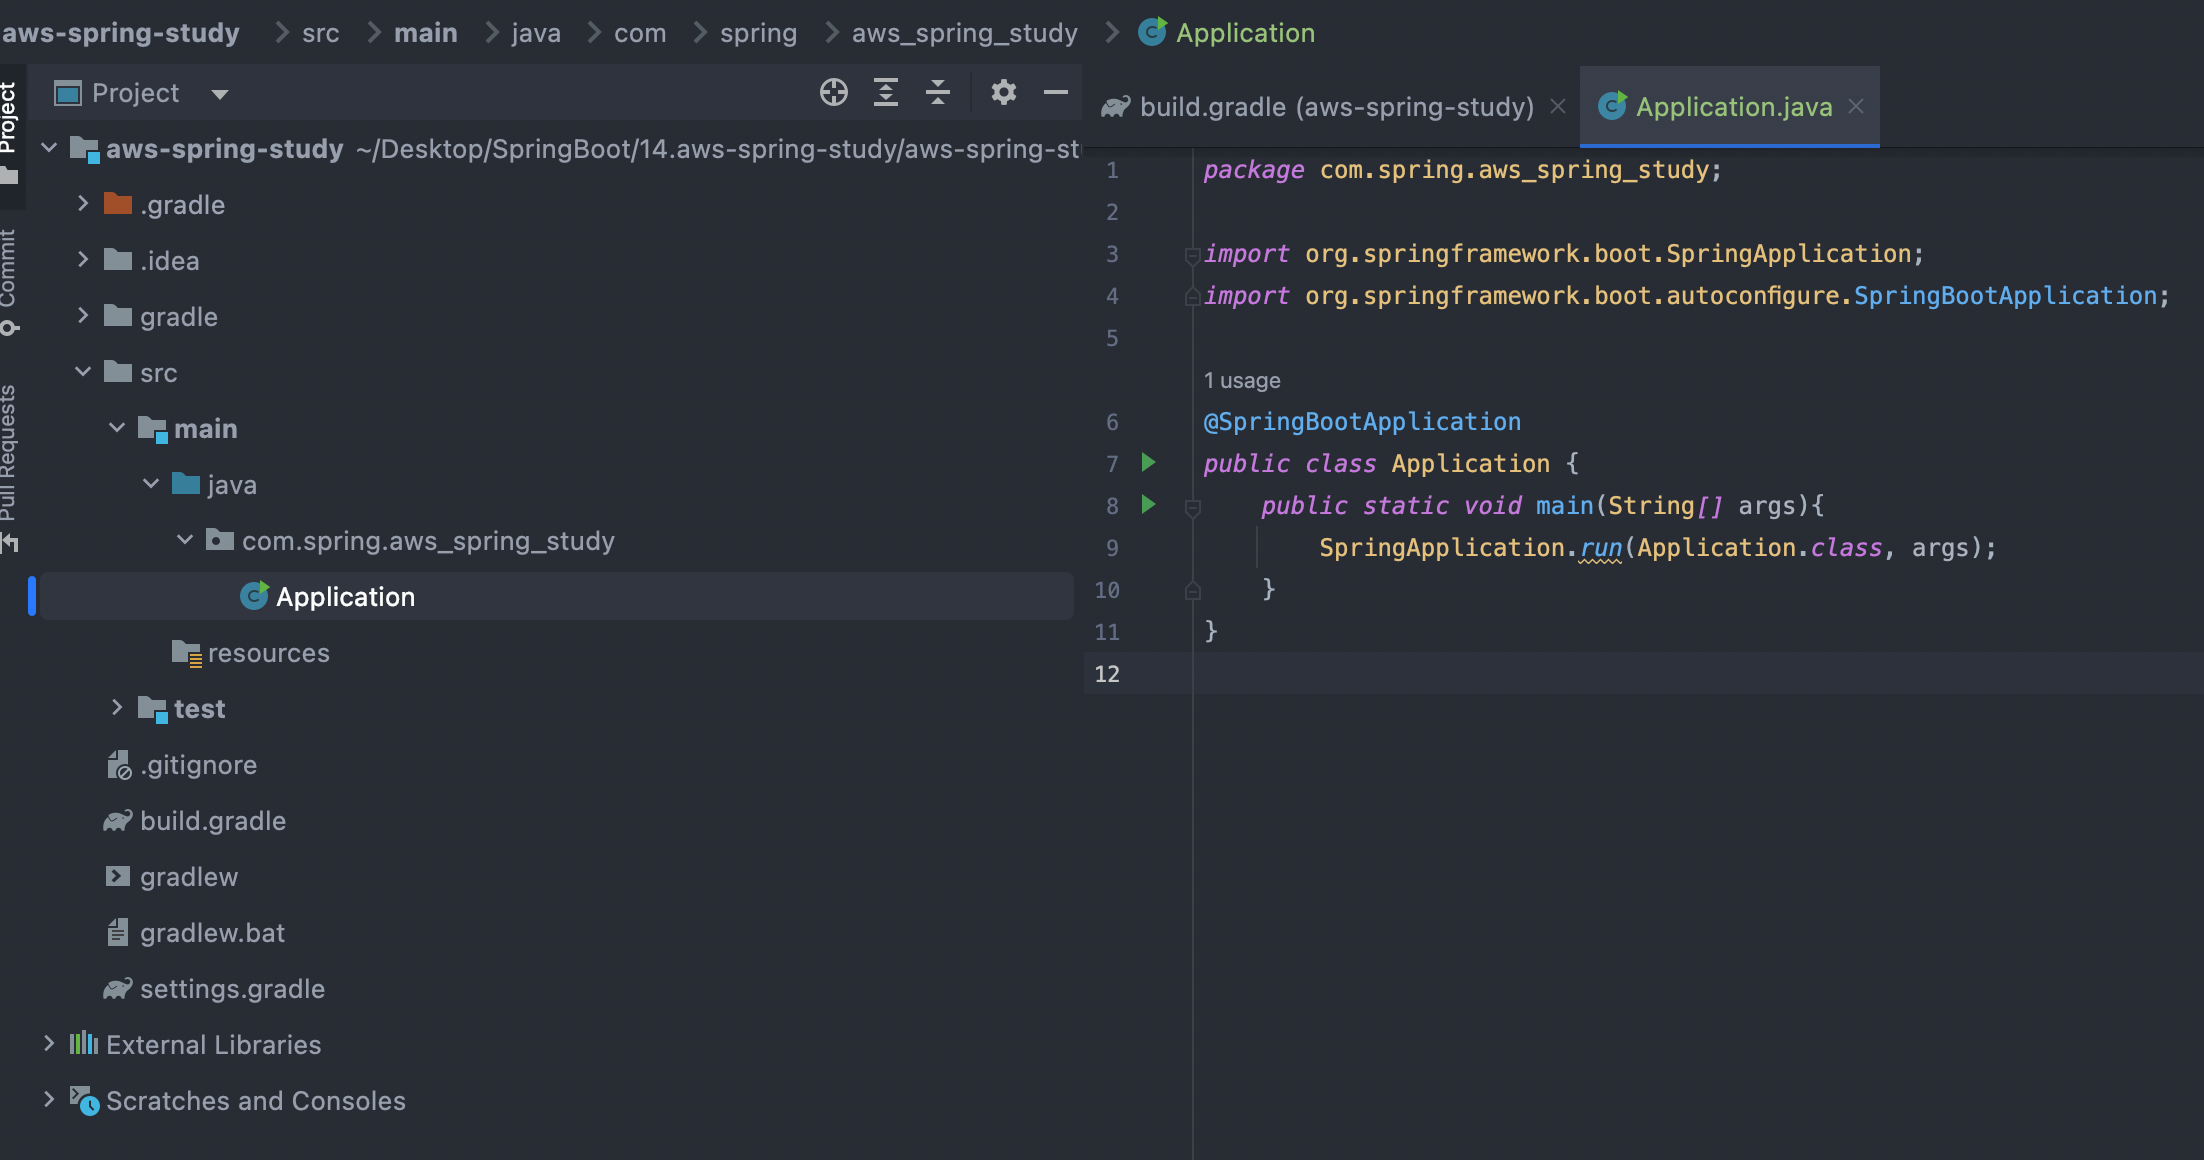Expand the test folder
The height and width of the screenshot is (1160, 2204).
point(117,707)
